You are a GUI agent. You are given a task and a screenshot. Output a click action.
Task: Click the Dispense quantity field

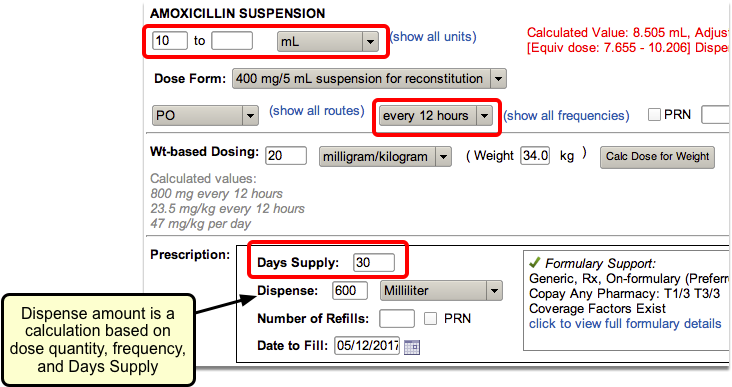click(x=350, y=291)
